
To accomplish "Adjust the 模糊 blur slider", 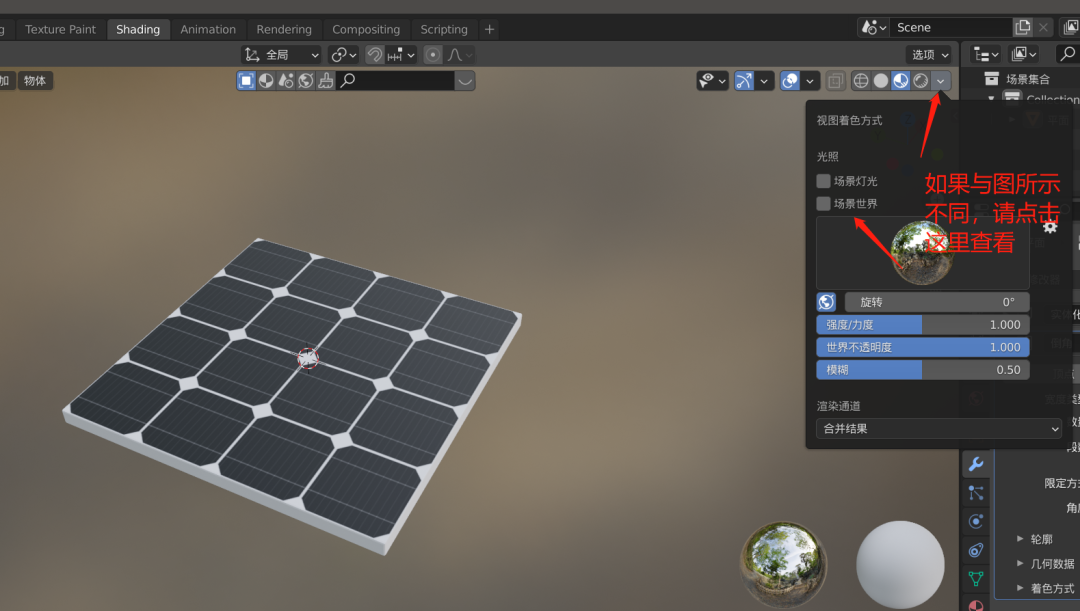I will (923, 370).
